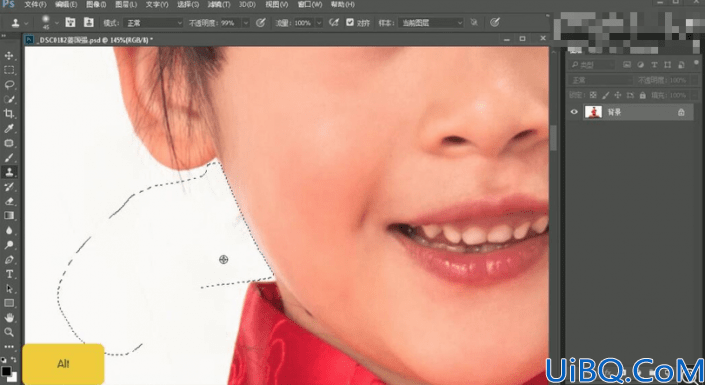Open the 文字(Y) menu
705x385 pixels.
point(157,4)
